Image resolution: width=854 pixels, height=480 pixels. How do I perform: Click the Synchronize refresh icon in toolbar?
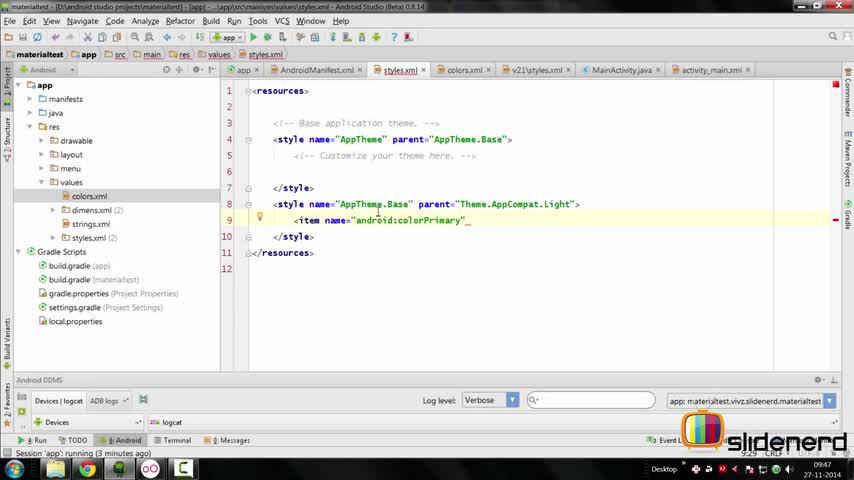pos(36,37)
